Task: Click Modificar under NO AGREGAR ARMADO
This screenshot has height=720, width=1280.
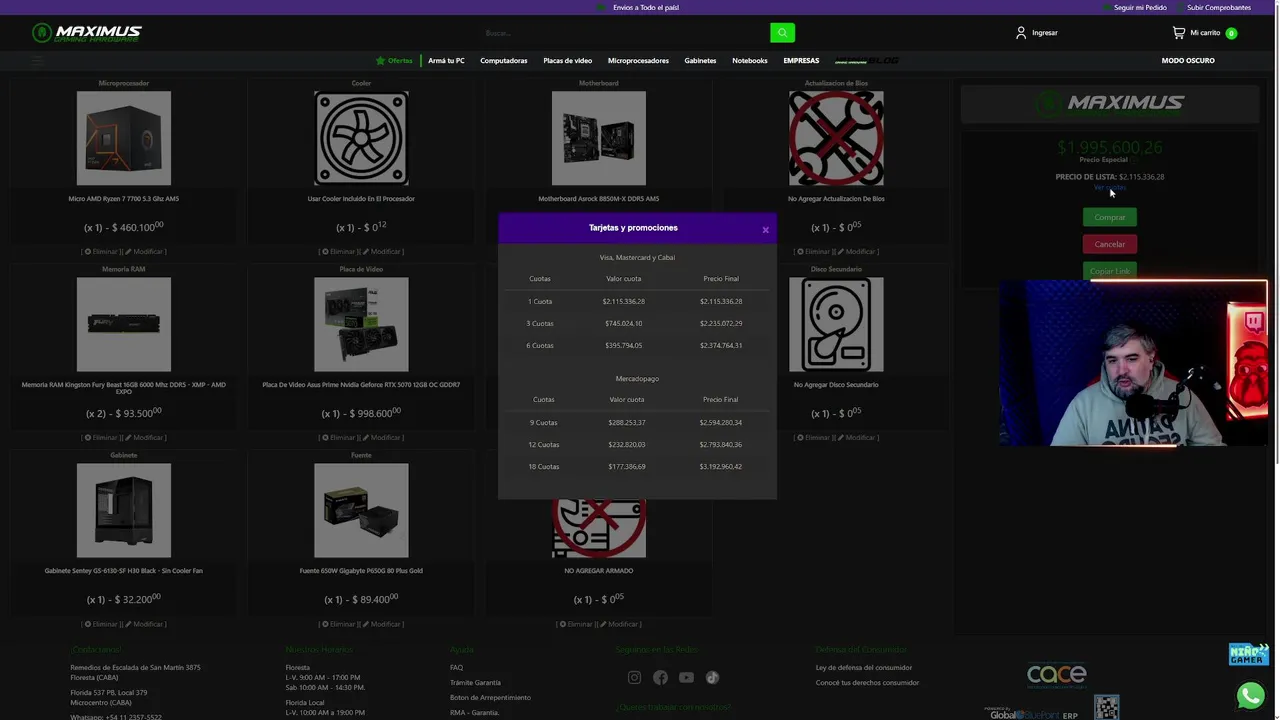Action: pos(620,624)
